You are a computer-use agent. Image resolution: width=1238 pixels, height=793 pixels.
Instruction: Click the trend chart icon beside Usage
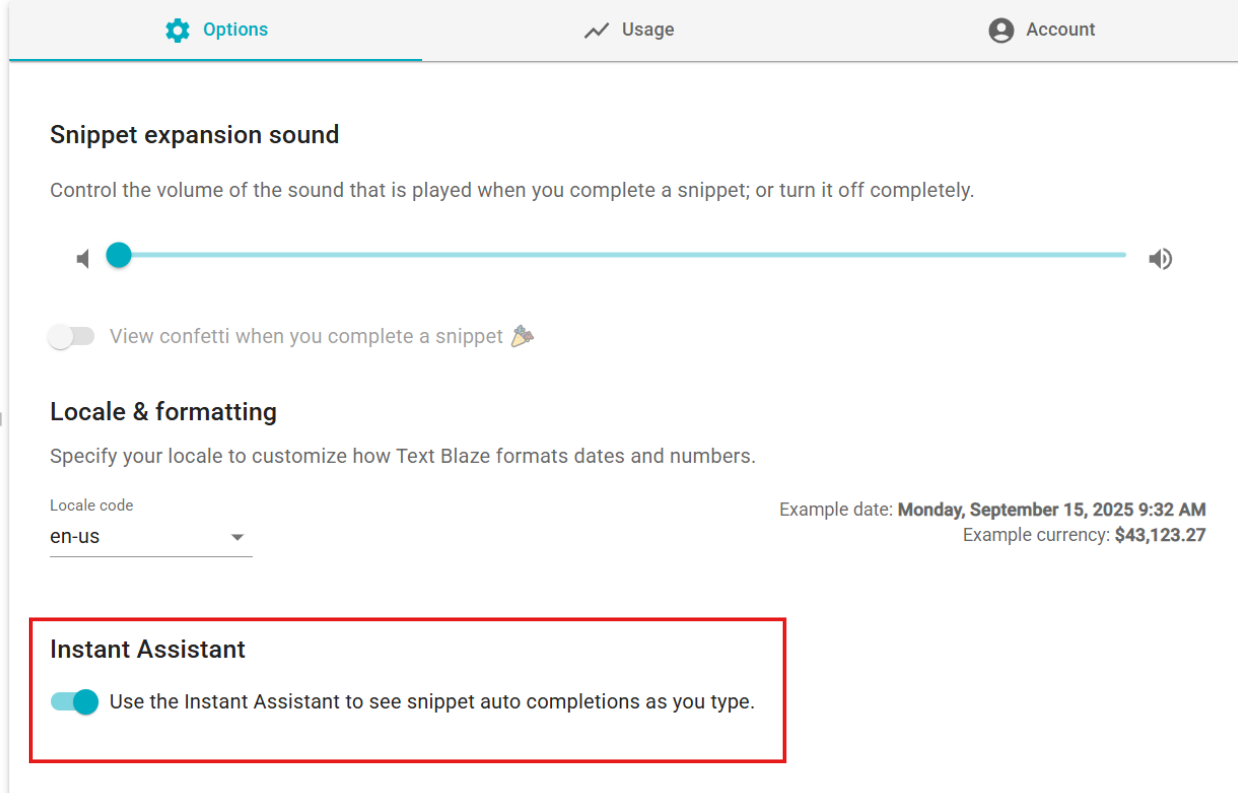[x=597, y=30]
